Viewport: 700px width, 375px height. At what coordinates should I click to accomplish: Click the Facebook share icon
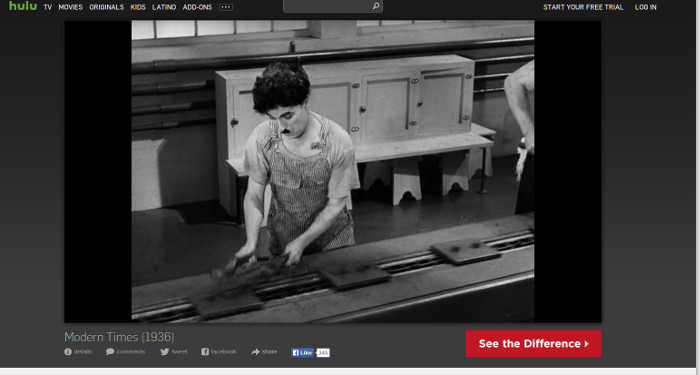coord(205,352)
